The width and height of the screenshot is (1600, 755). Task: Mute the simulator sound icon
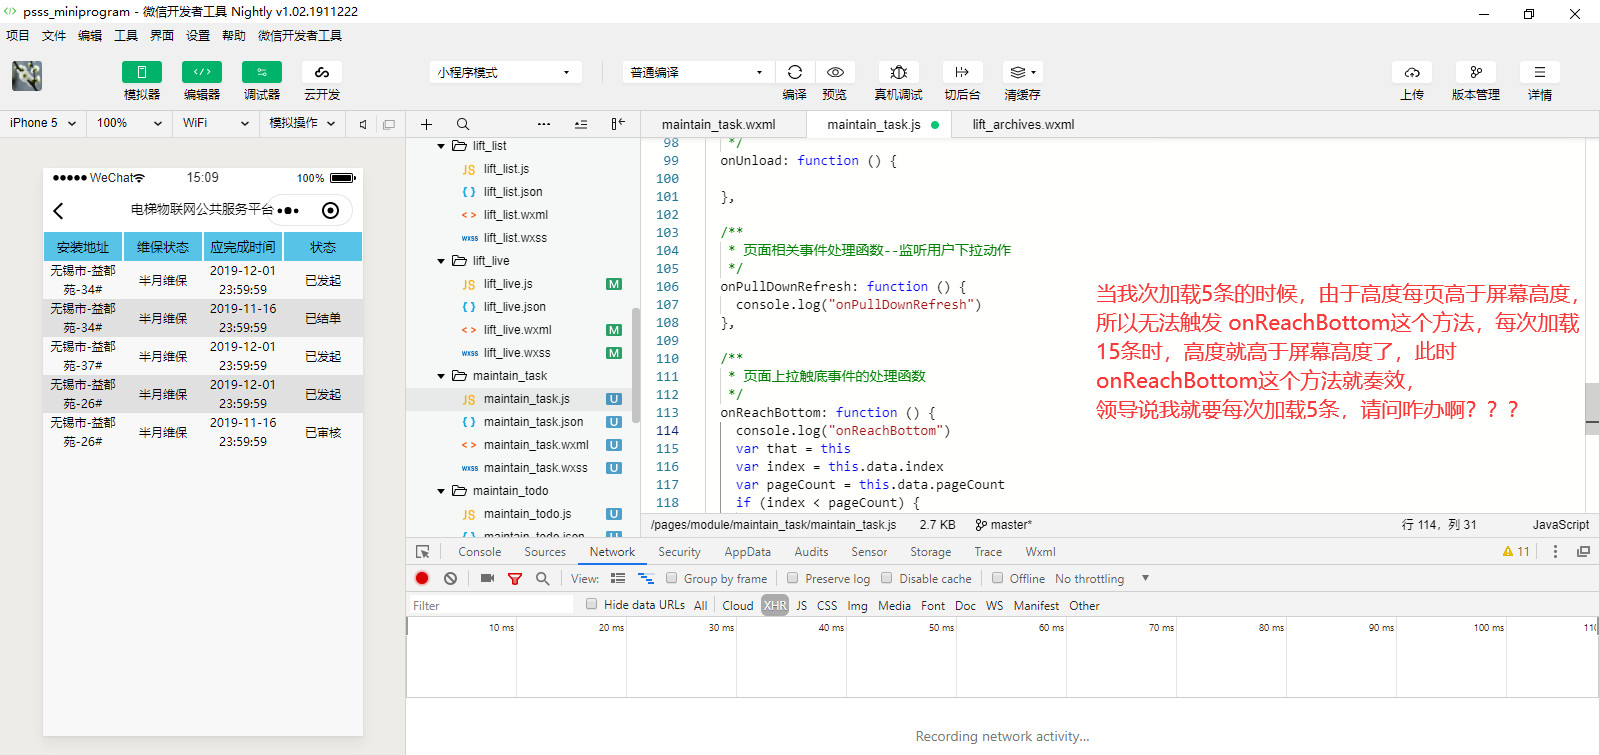click(x=363, y=124)
